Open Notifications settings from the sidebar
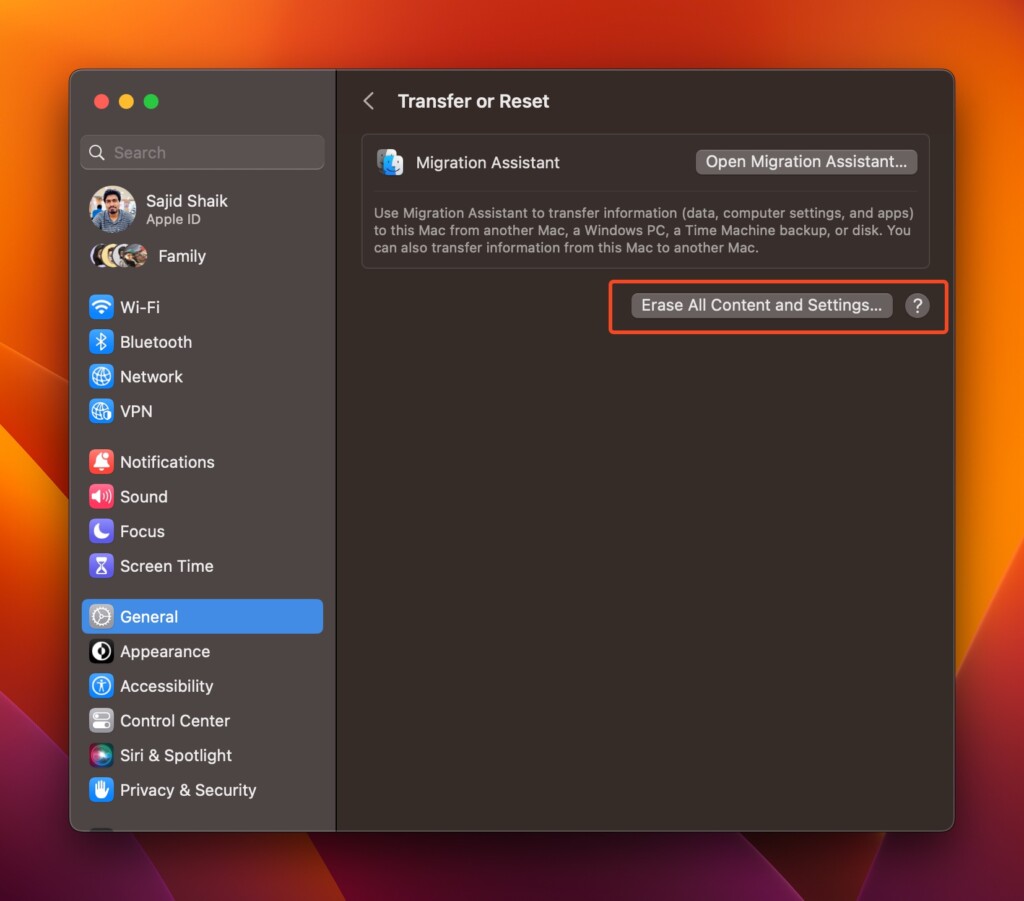Image resolution: width=1024 pixels, height=901 pixels. click(101, 461)
